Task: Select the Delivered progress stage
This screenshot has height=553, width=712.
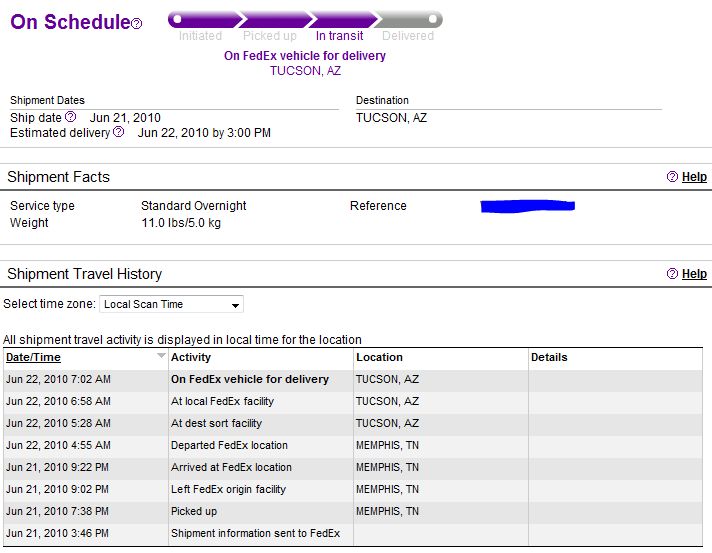Action: 408,36
